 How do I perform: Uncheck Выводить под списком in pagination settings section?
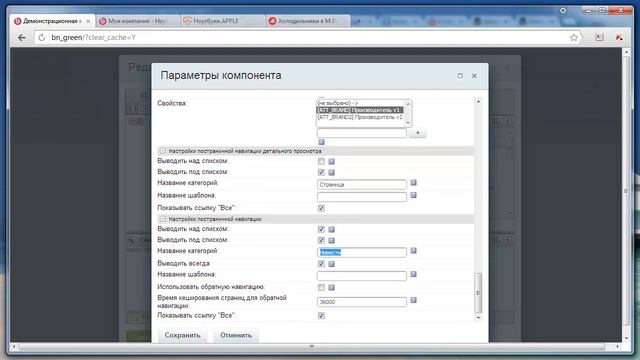pyautogui.click(x=321, y=240)
